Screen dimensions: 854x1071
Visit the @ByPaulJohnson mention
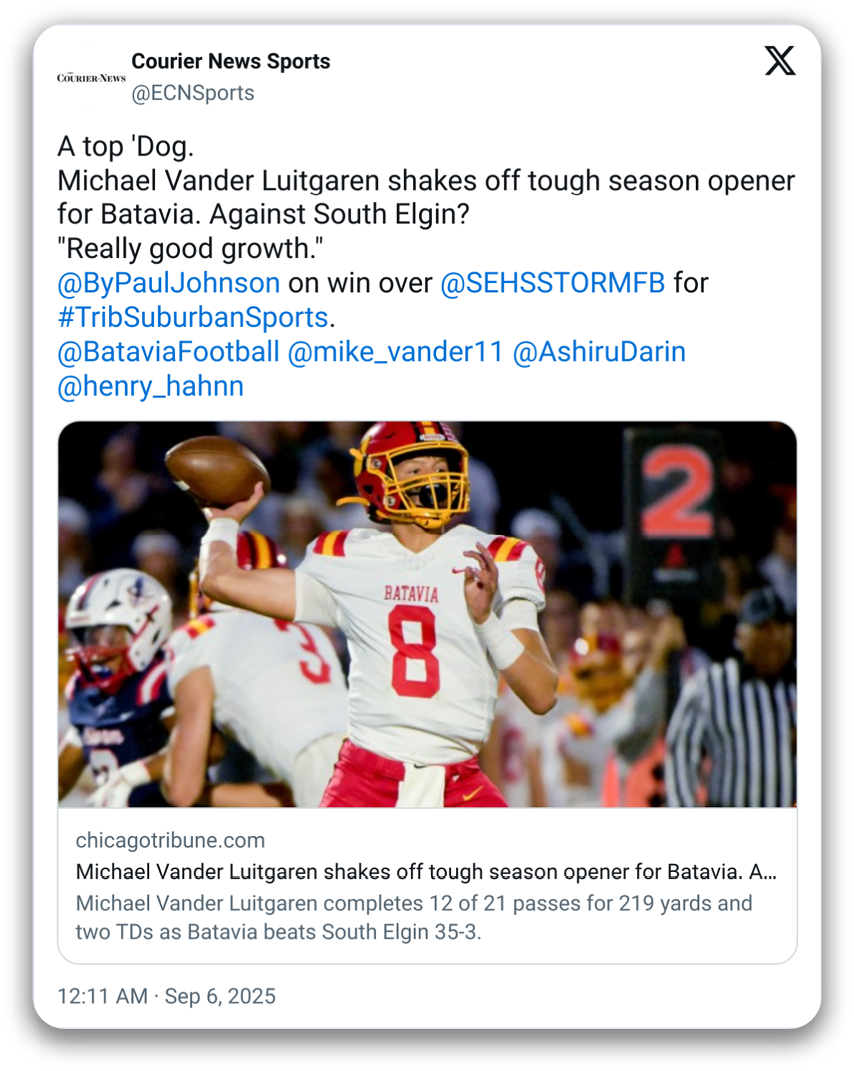169,283
